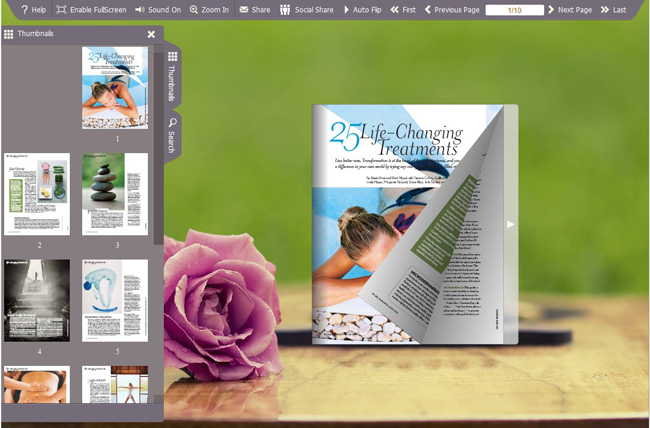Select page 4 dark thumbnail

point(37,301)
